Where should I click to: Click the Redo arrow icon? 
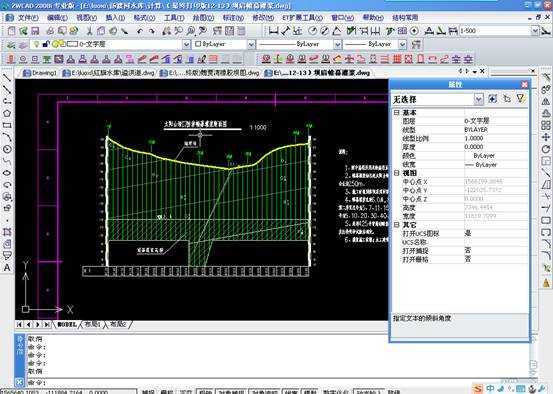[152, 31]
